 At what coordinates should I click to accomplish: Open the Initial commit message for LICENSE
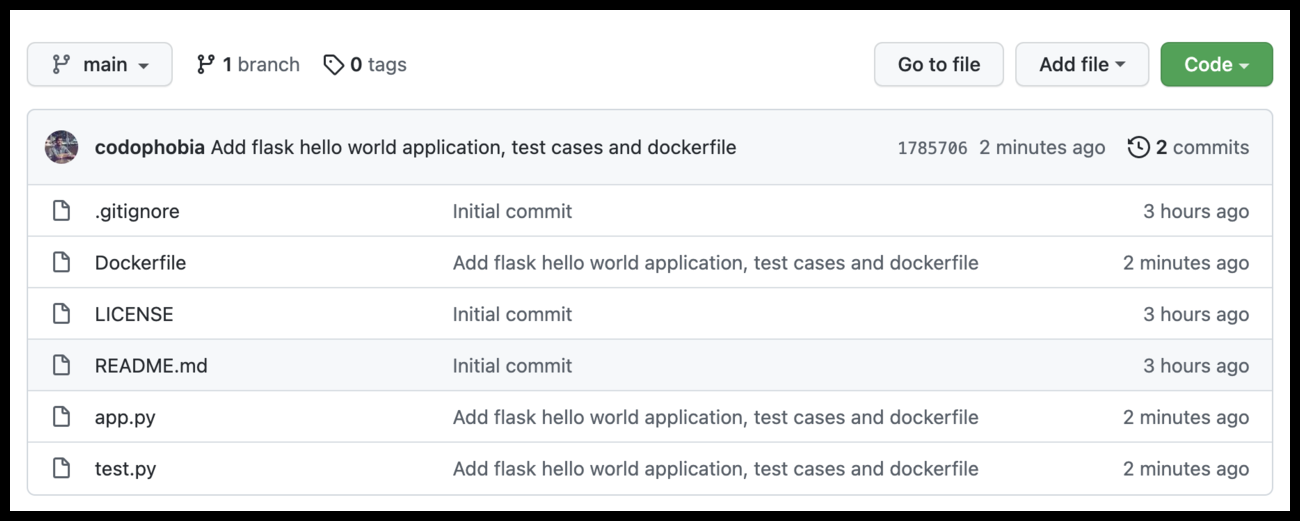(512, 314)
